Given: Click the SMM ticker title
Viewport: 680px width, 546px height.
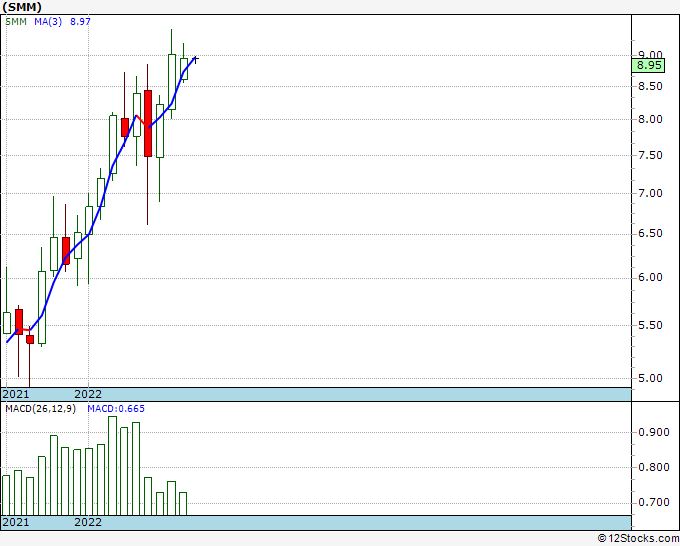Looking at the screenshot, I should pos(22,7).
